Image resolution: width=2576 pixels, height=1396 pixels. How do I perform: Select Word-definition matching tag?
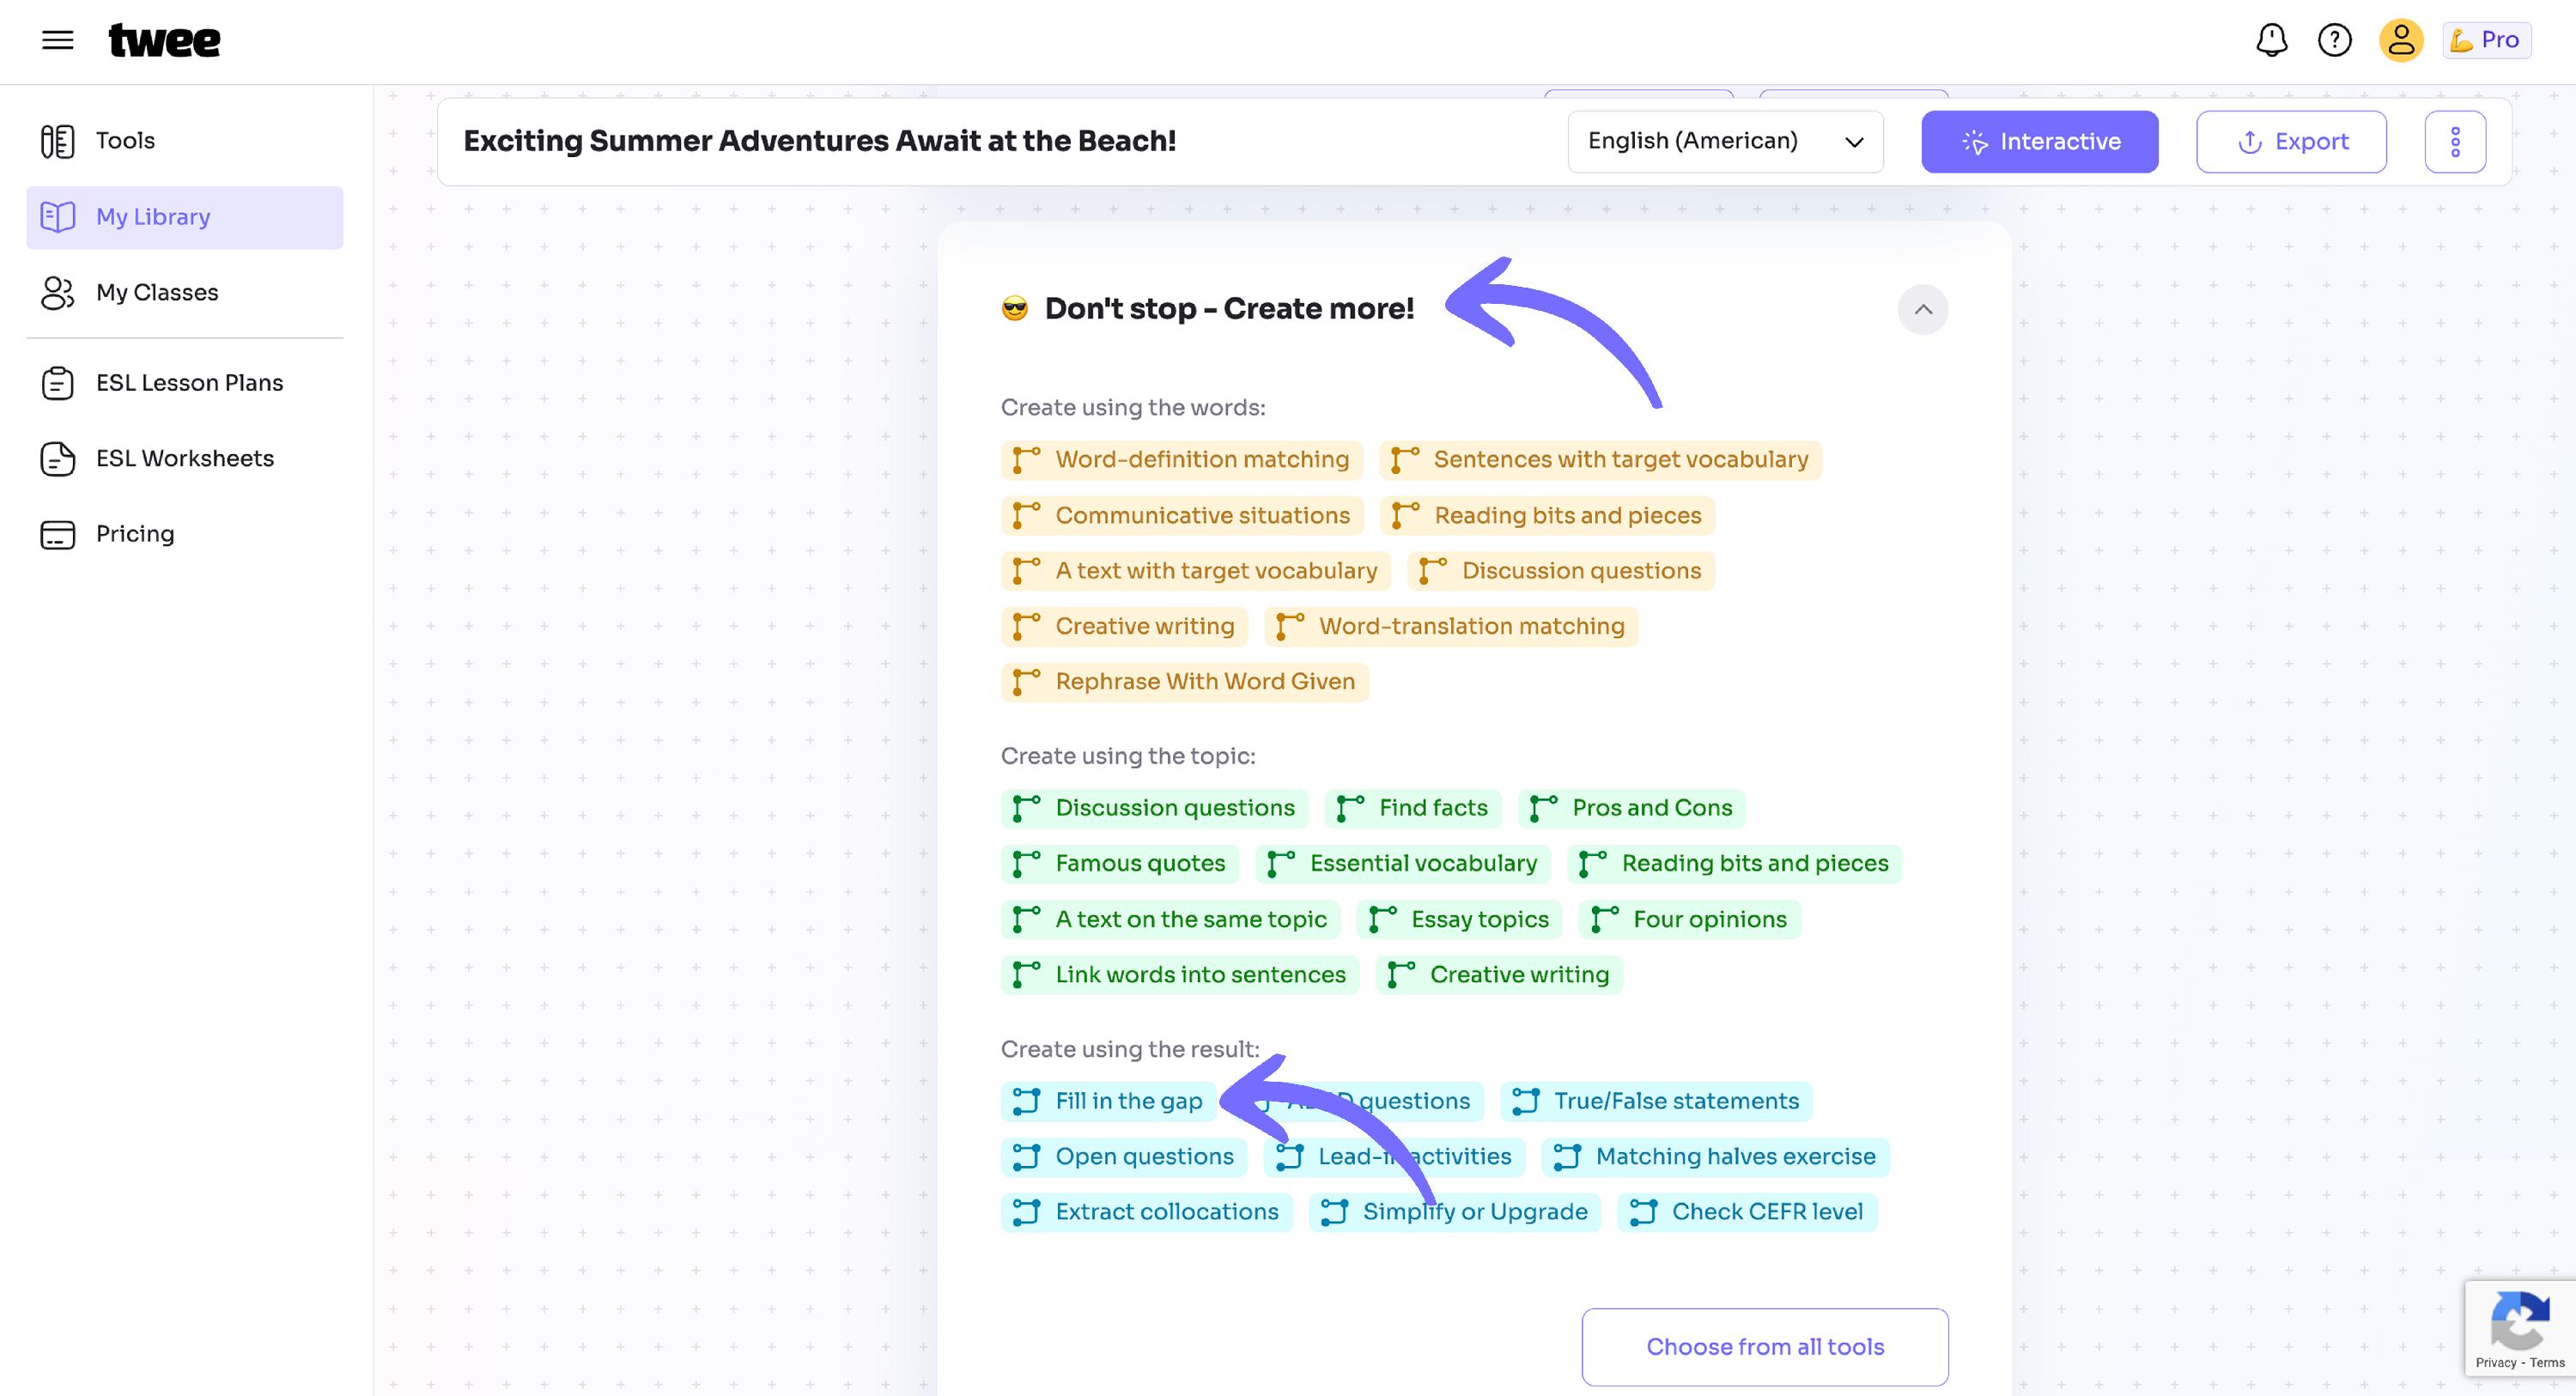coord(1181,460)
